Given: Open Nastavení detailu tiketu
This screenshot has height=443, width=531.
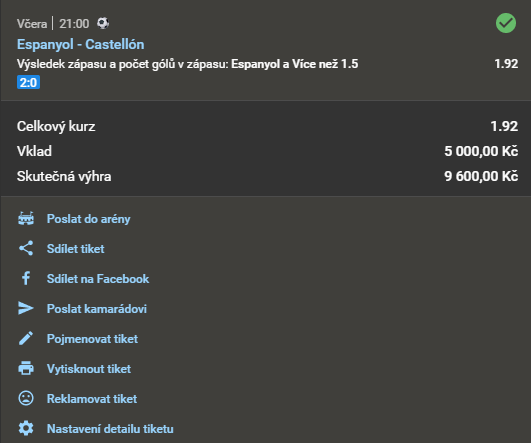Looking at the screenshot, I should 110,429.
